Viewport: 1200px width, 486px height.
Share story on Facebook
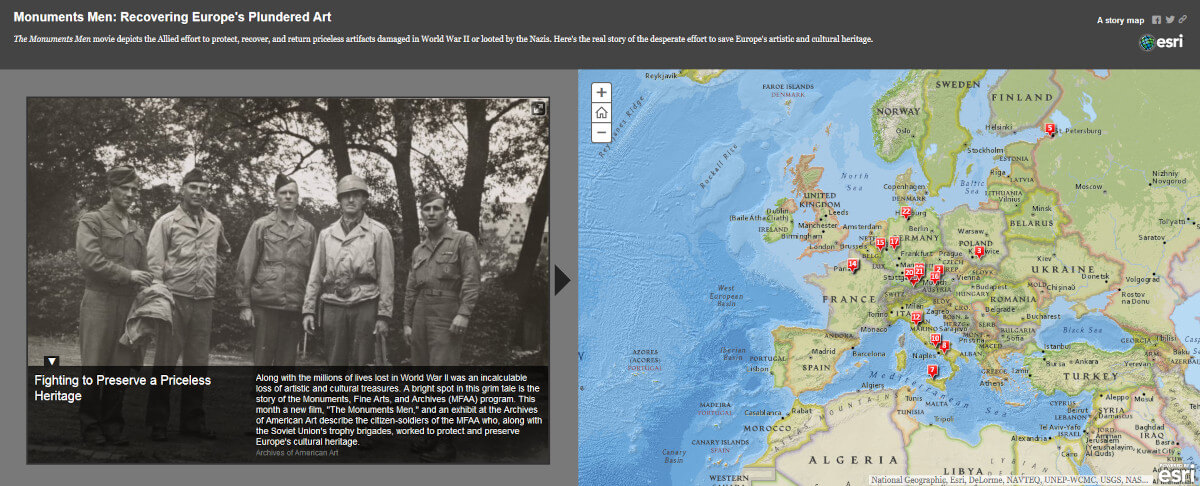[1157, 20]
